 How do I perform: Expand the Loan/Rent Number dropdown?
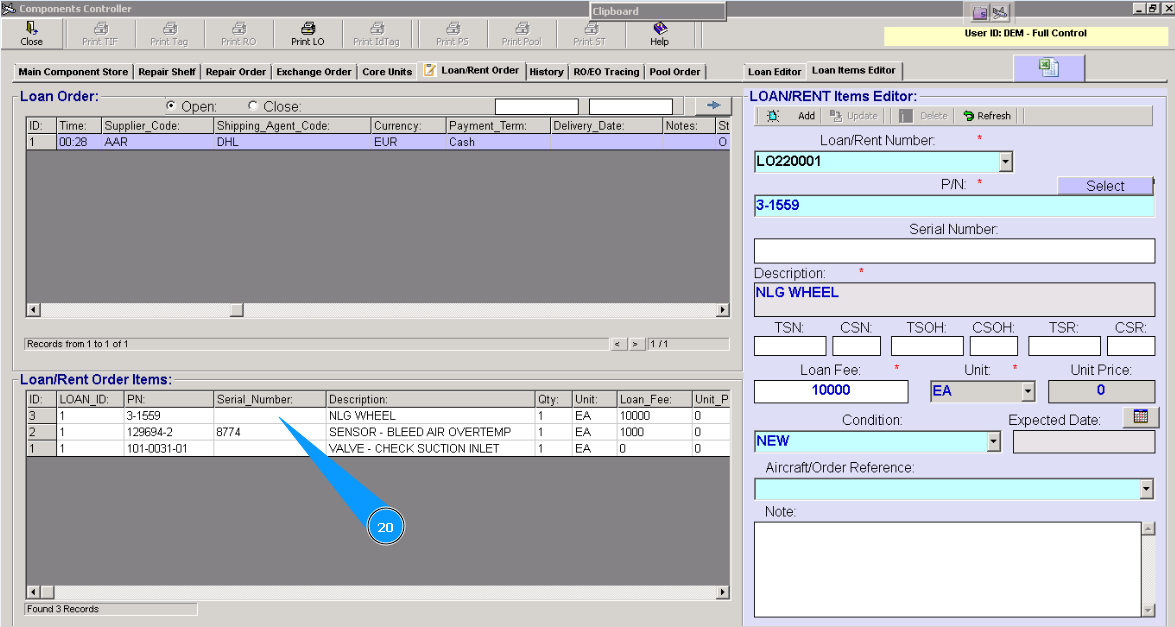1006,161
